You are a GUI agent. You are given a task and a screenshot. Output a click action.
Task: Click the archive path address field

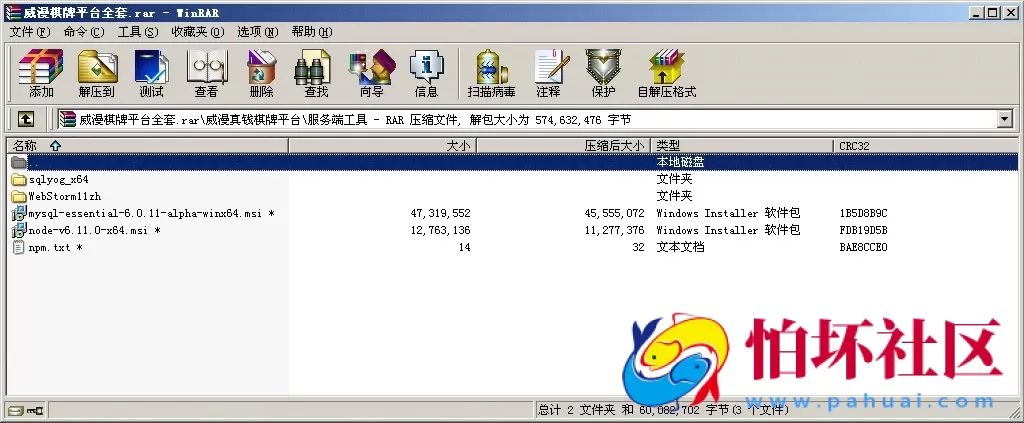click(527, 119)
